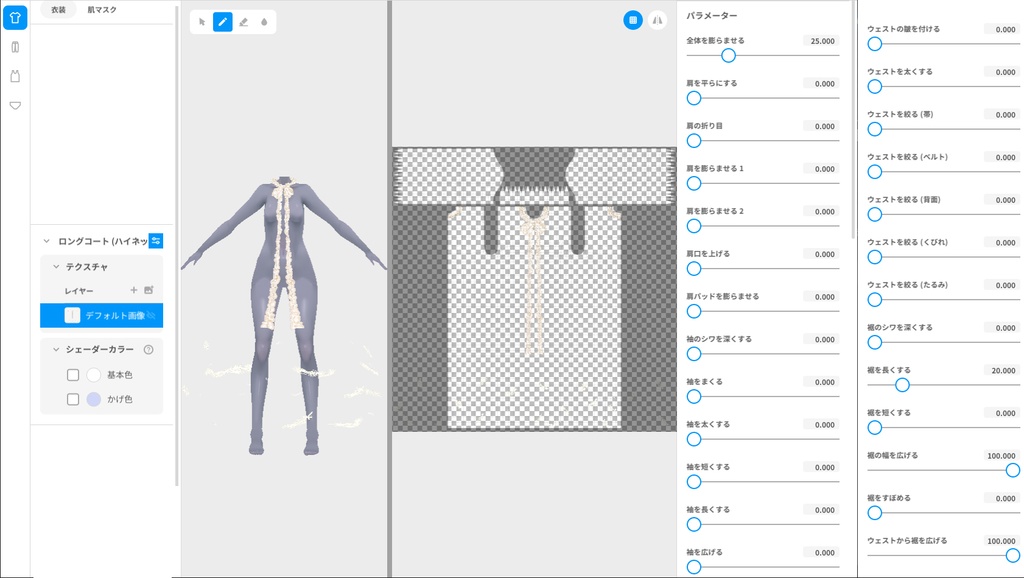Screen dimensions: 1024x578
Task: Click the デフォルト画像 layer thumbnail
Action: click(72, 315)
